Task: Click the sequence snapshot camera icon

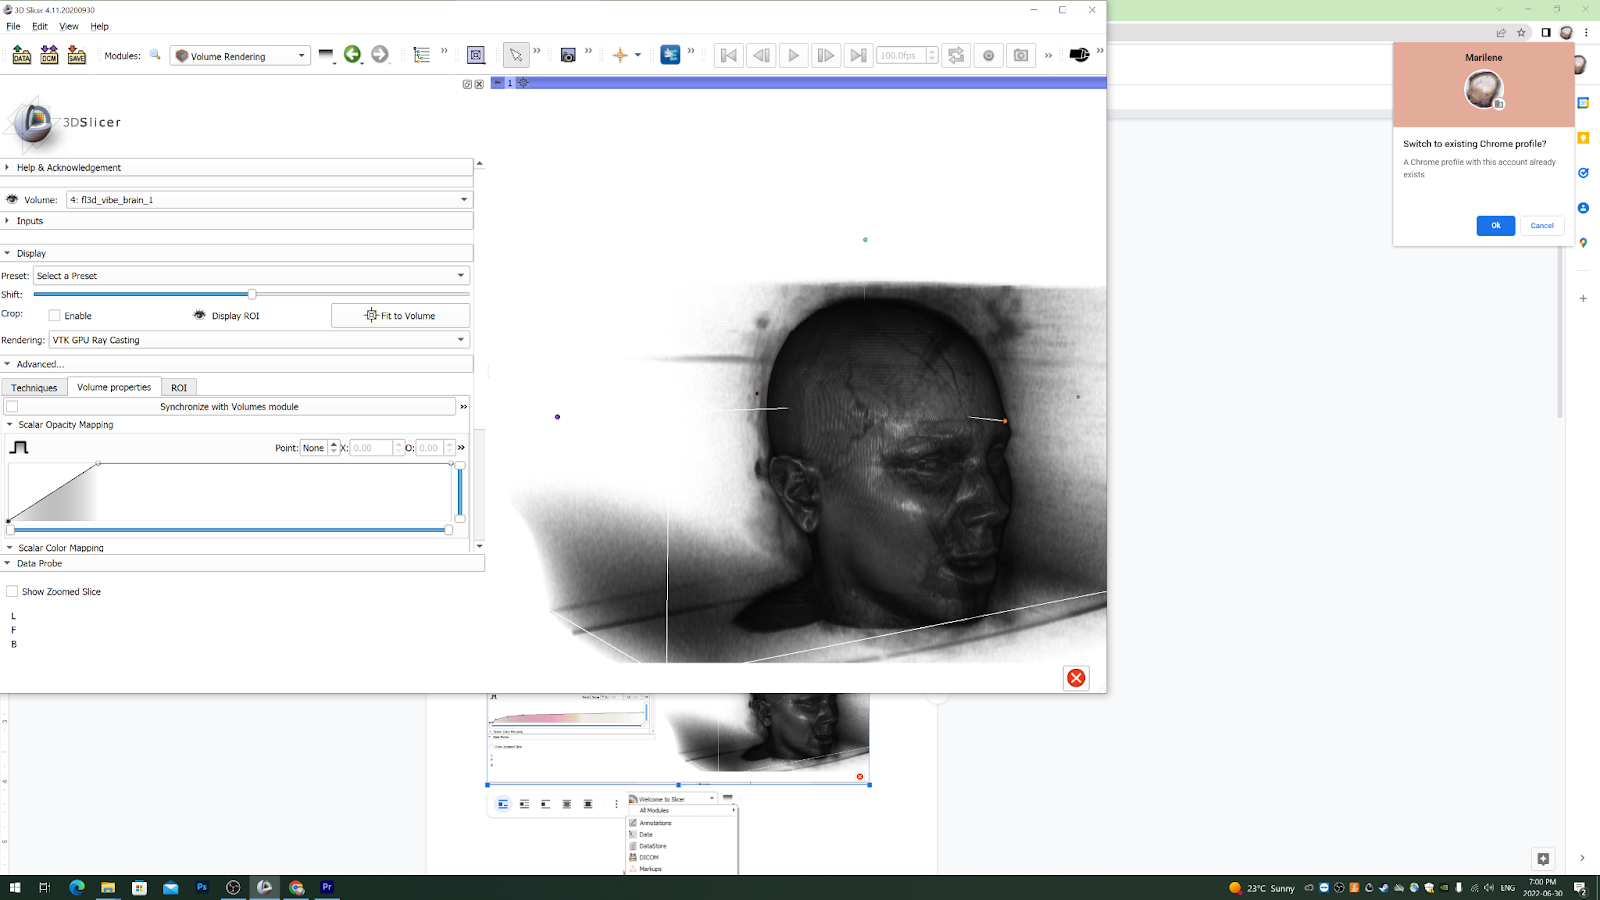Action: (x=1020, y=55)
